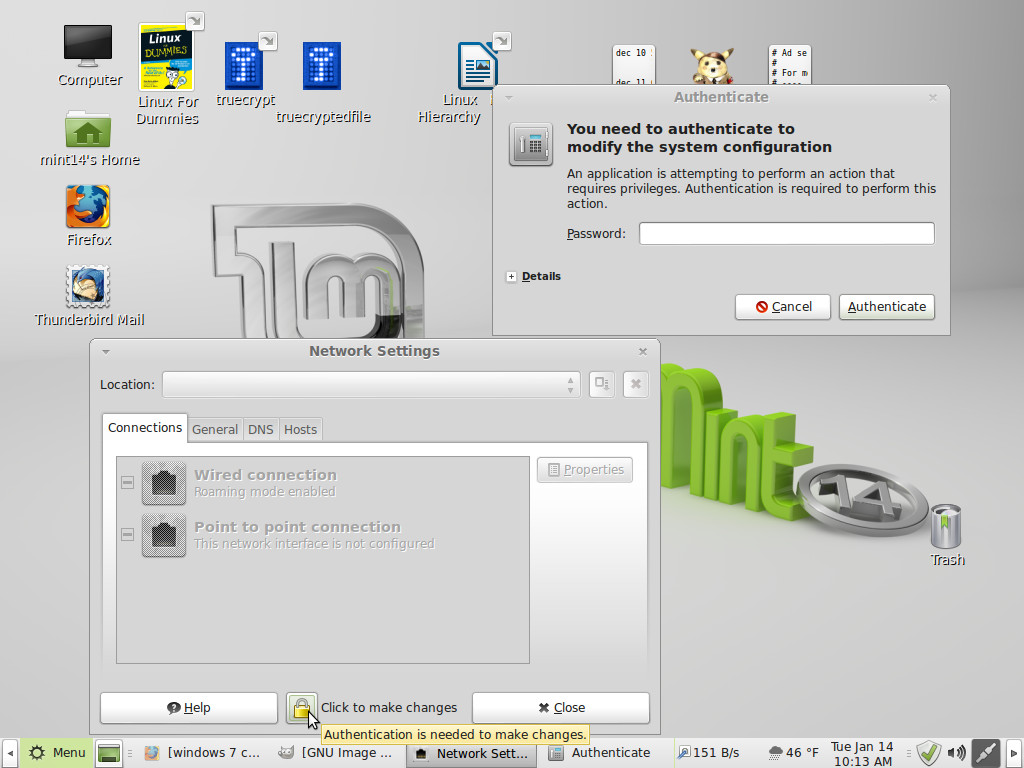Cancel the authentication dialog
The width and height of the screenshot is (1024, 768).
pos(782,307)
